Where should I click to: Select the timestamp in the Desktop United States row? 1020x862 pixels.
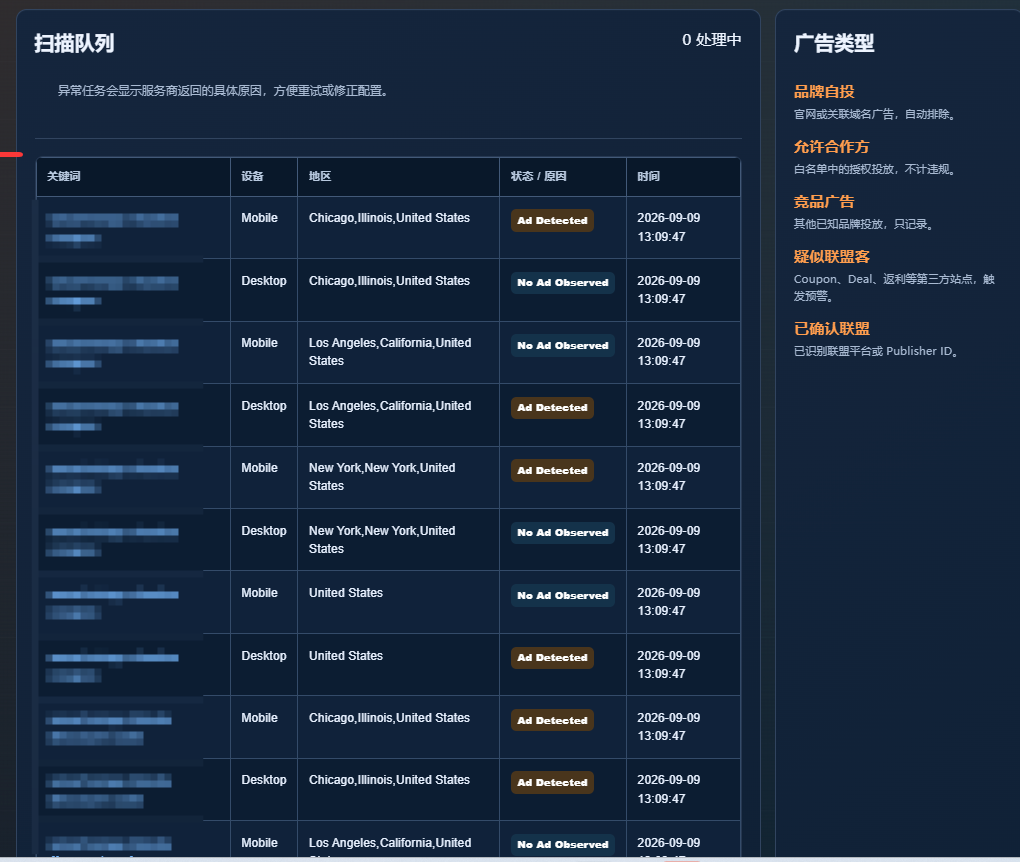[668, 664]
